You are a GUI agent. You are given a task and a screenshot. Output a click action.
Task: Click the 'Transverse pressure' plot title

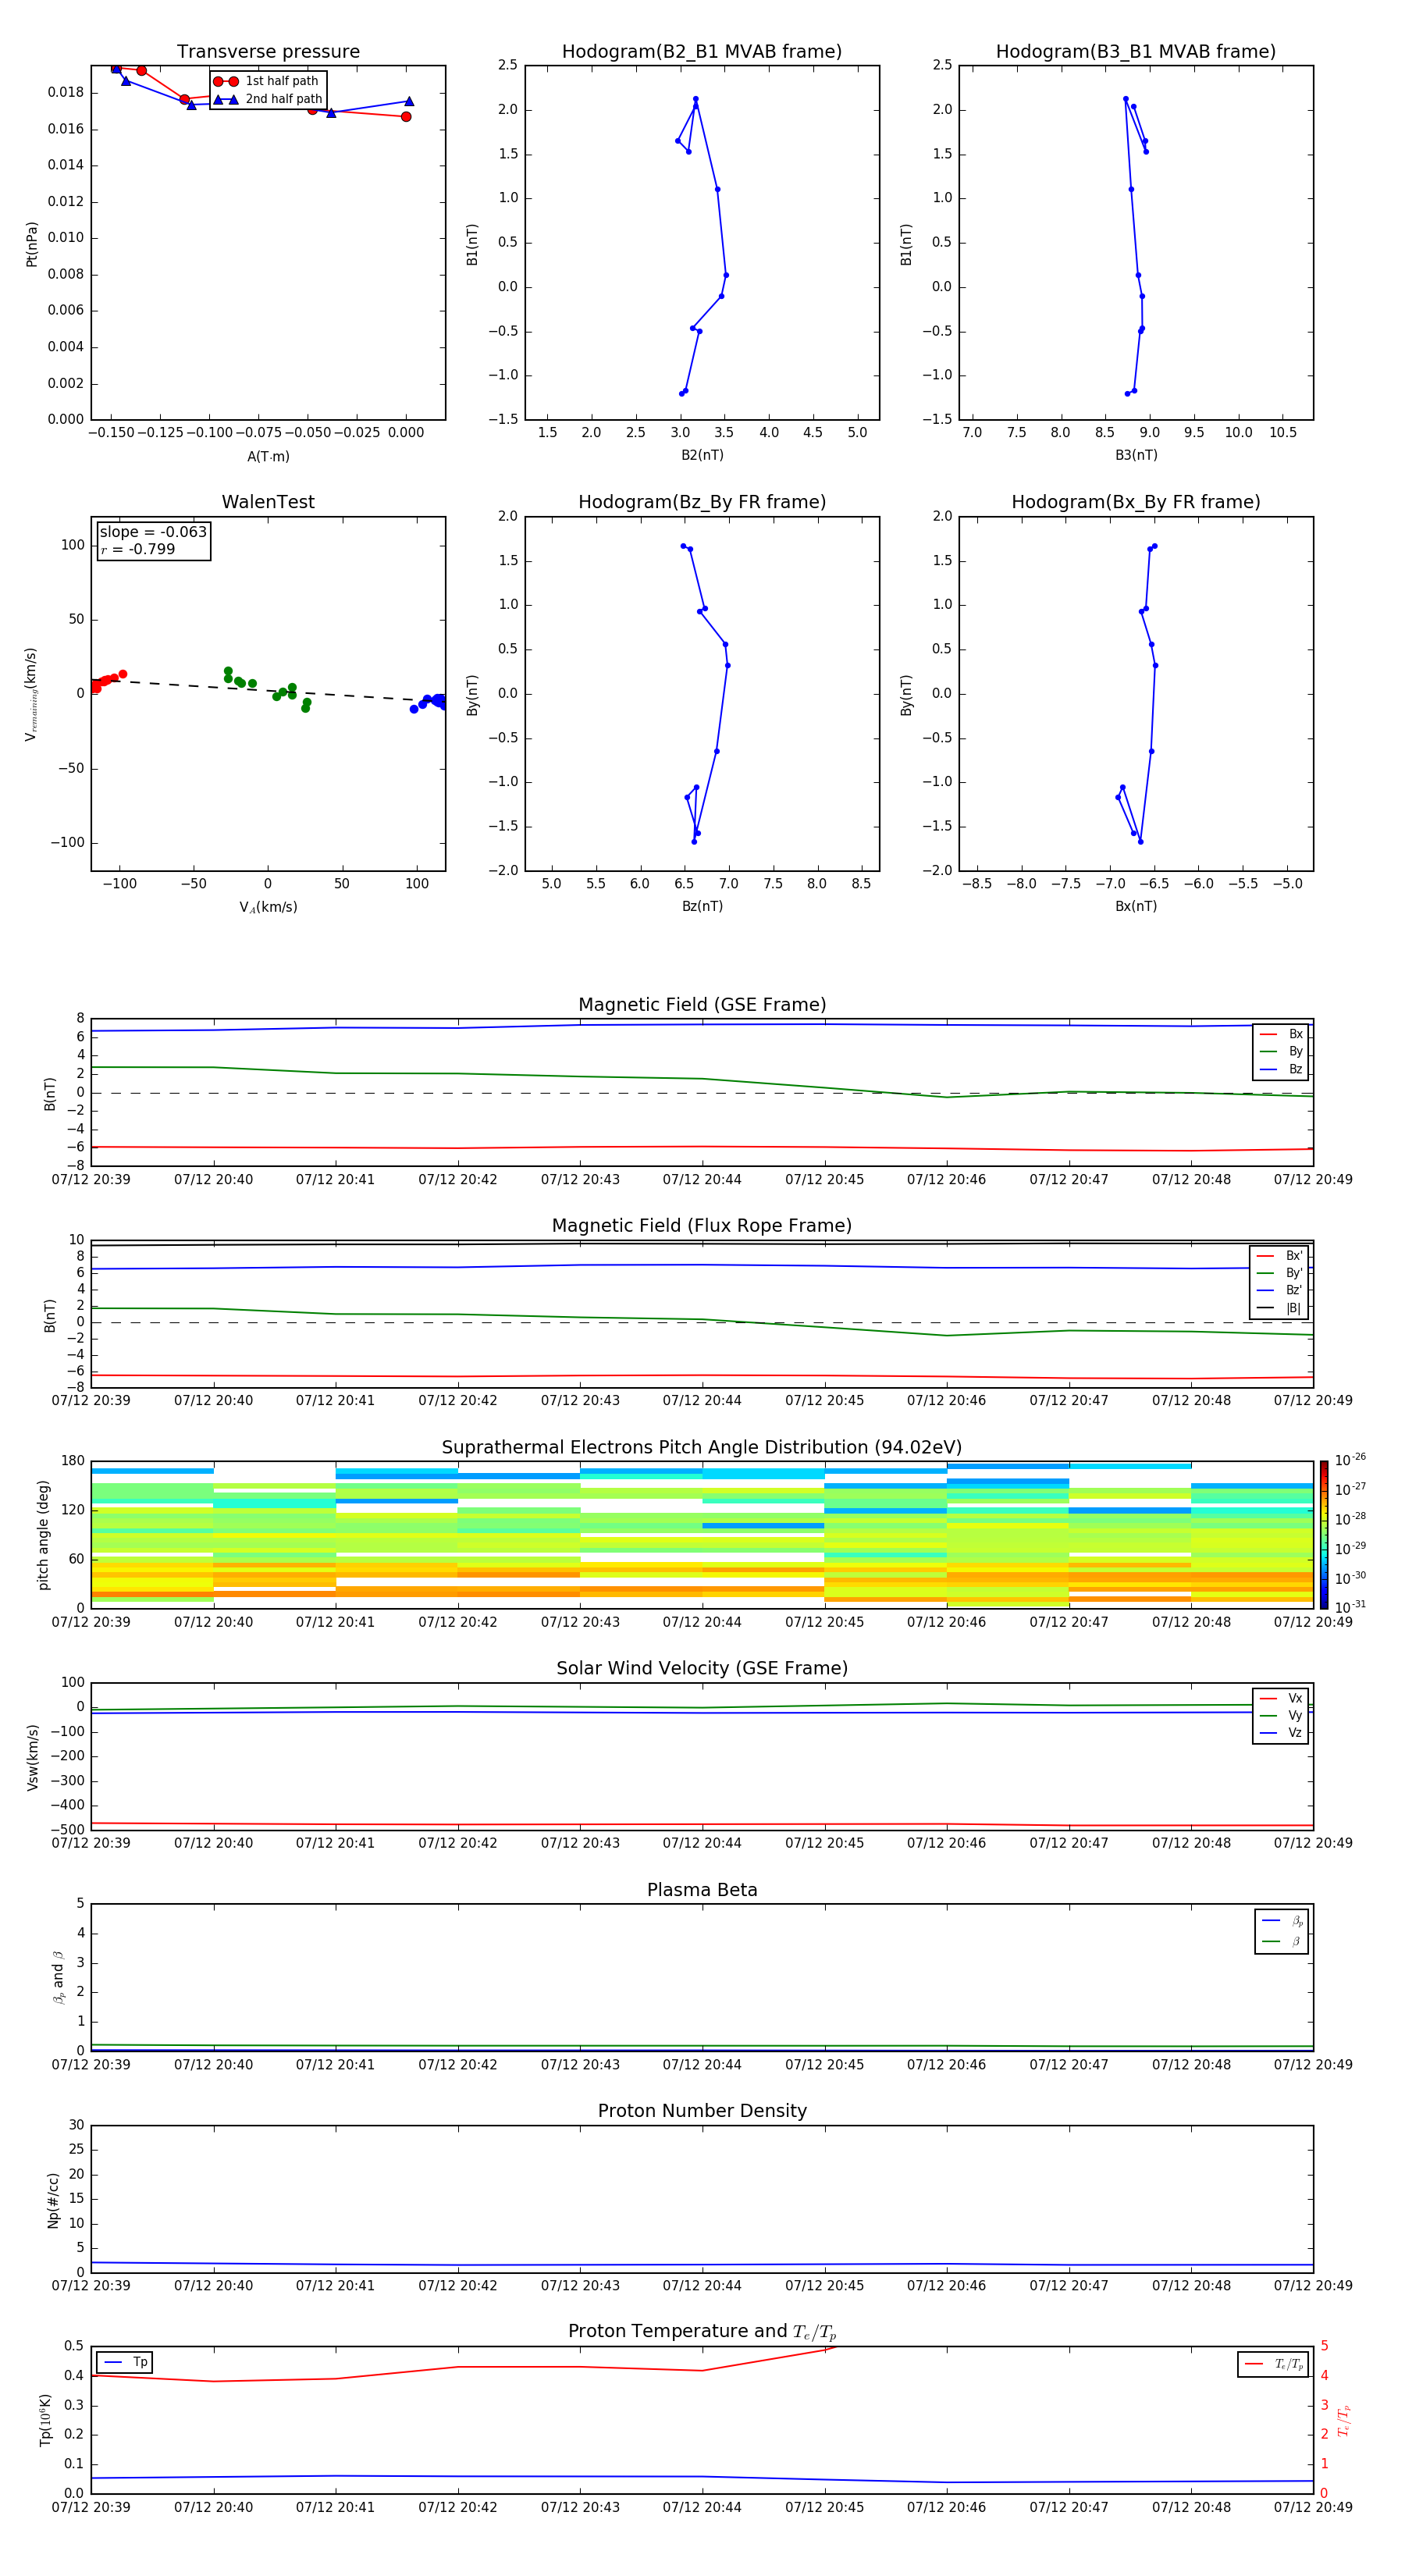(x=268, y=52)
